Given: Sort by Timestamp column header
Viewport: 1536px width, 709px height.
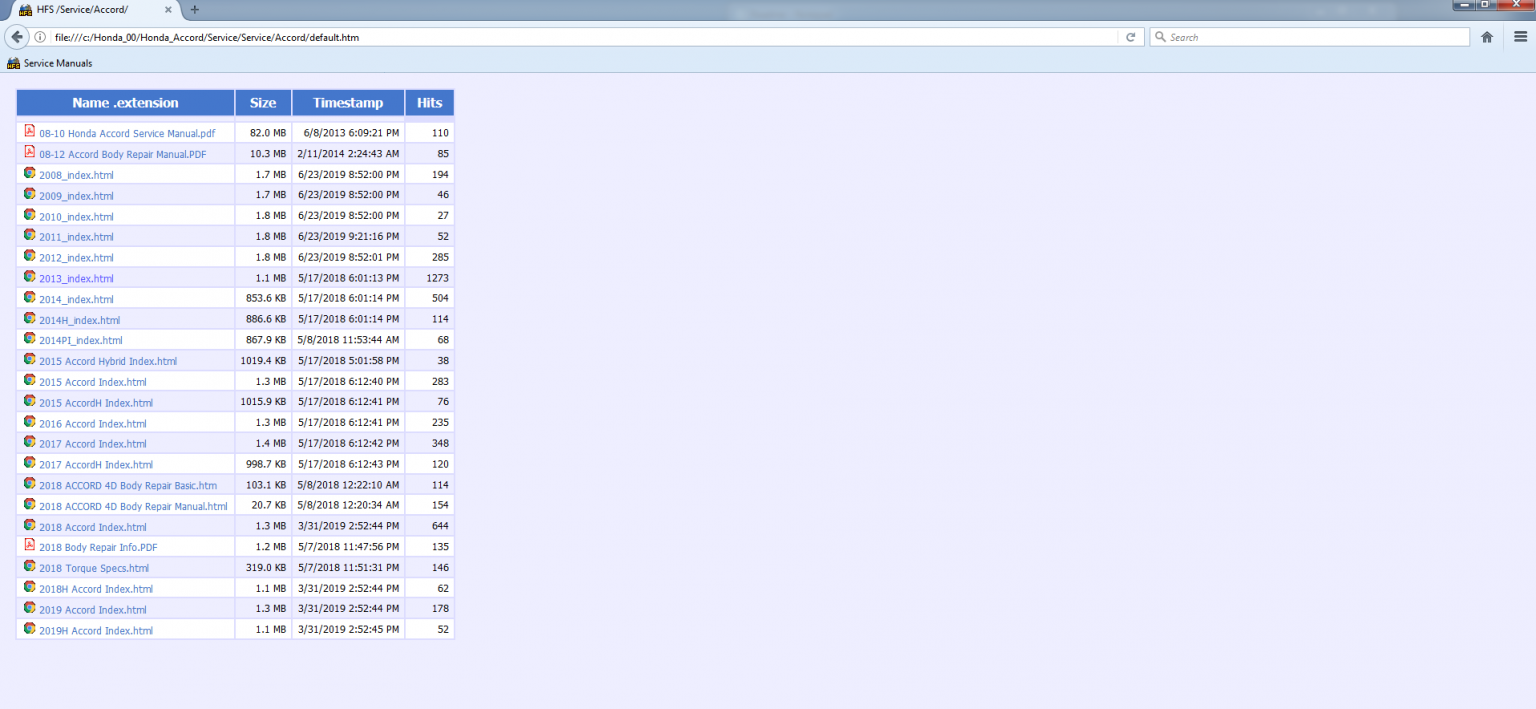Looking at the screenshot, I should click(348, 103).
